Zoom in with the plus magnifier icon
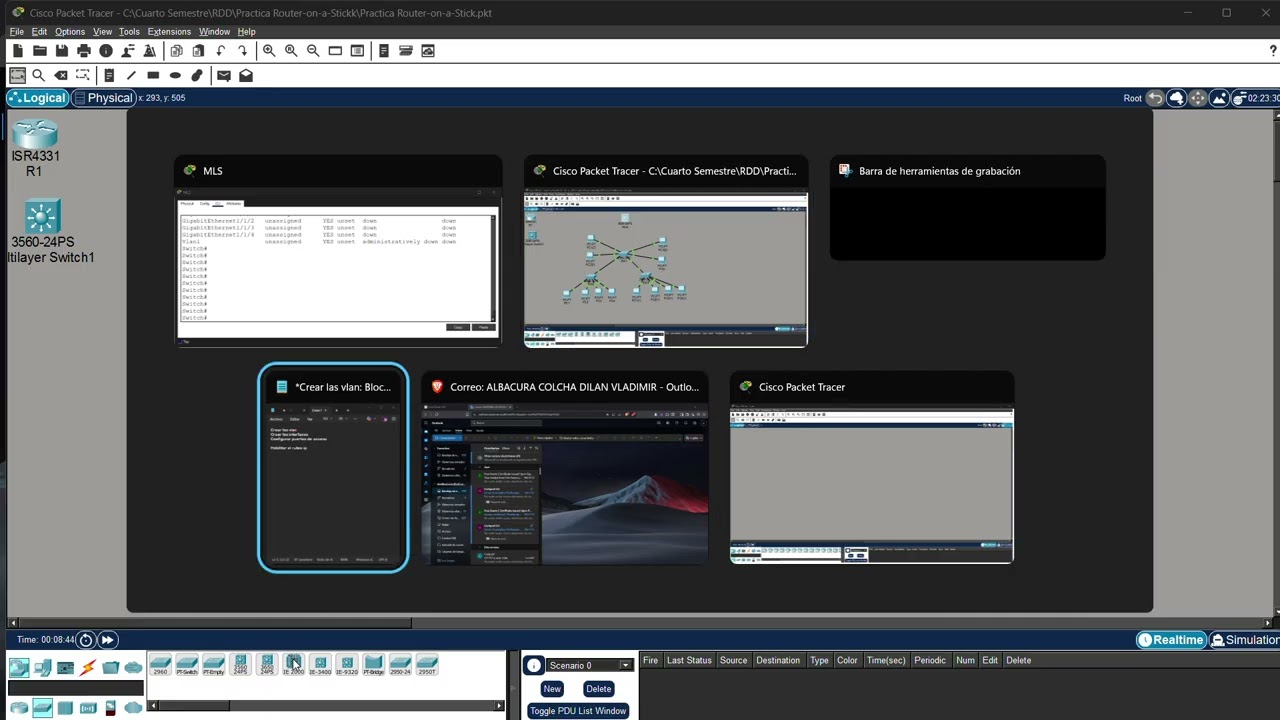The width and height of the screenshot is (1280, 720). coord(269,51)
